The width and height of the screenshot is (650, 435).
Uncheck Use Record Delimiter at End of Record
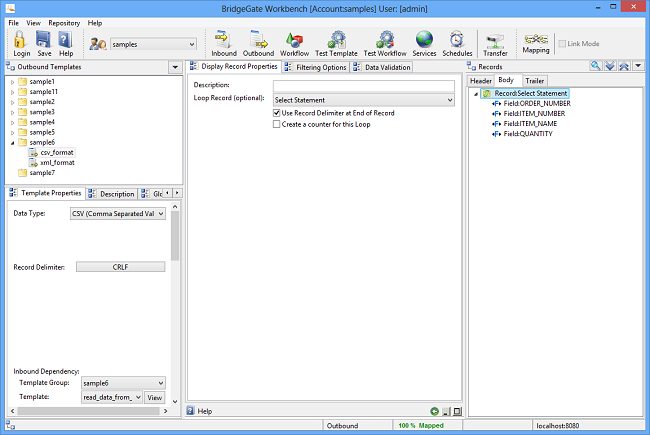tap(276, 113)
